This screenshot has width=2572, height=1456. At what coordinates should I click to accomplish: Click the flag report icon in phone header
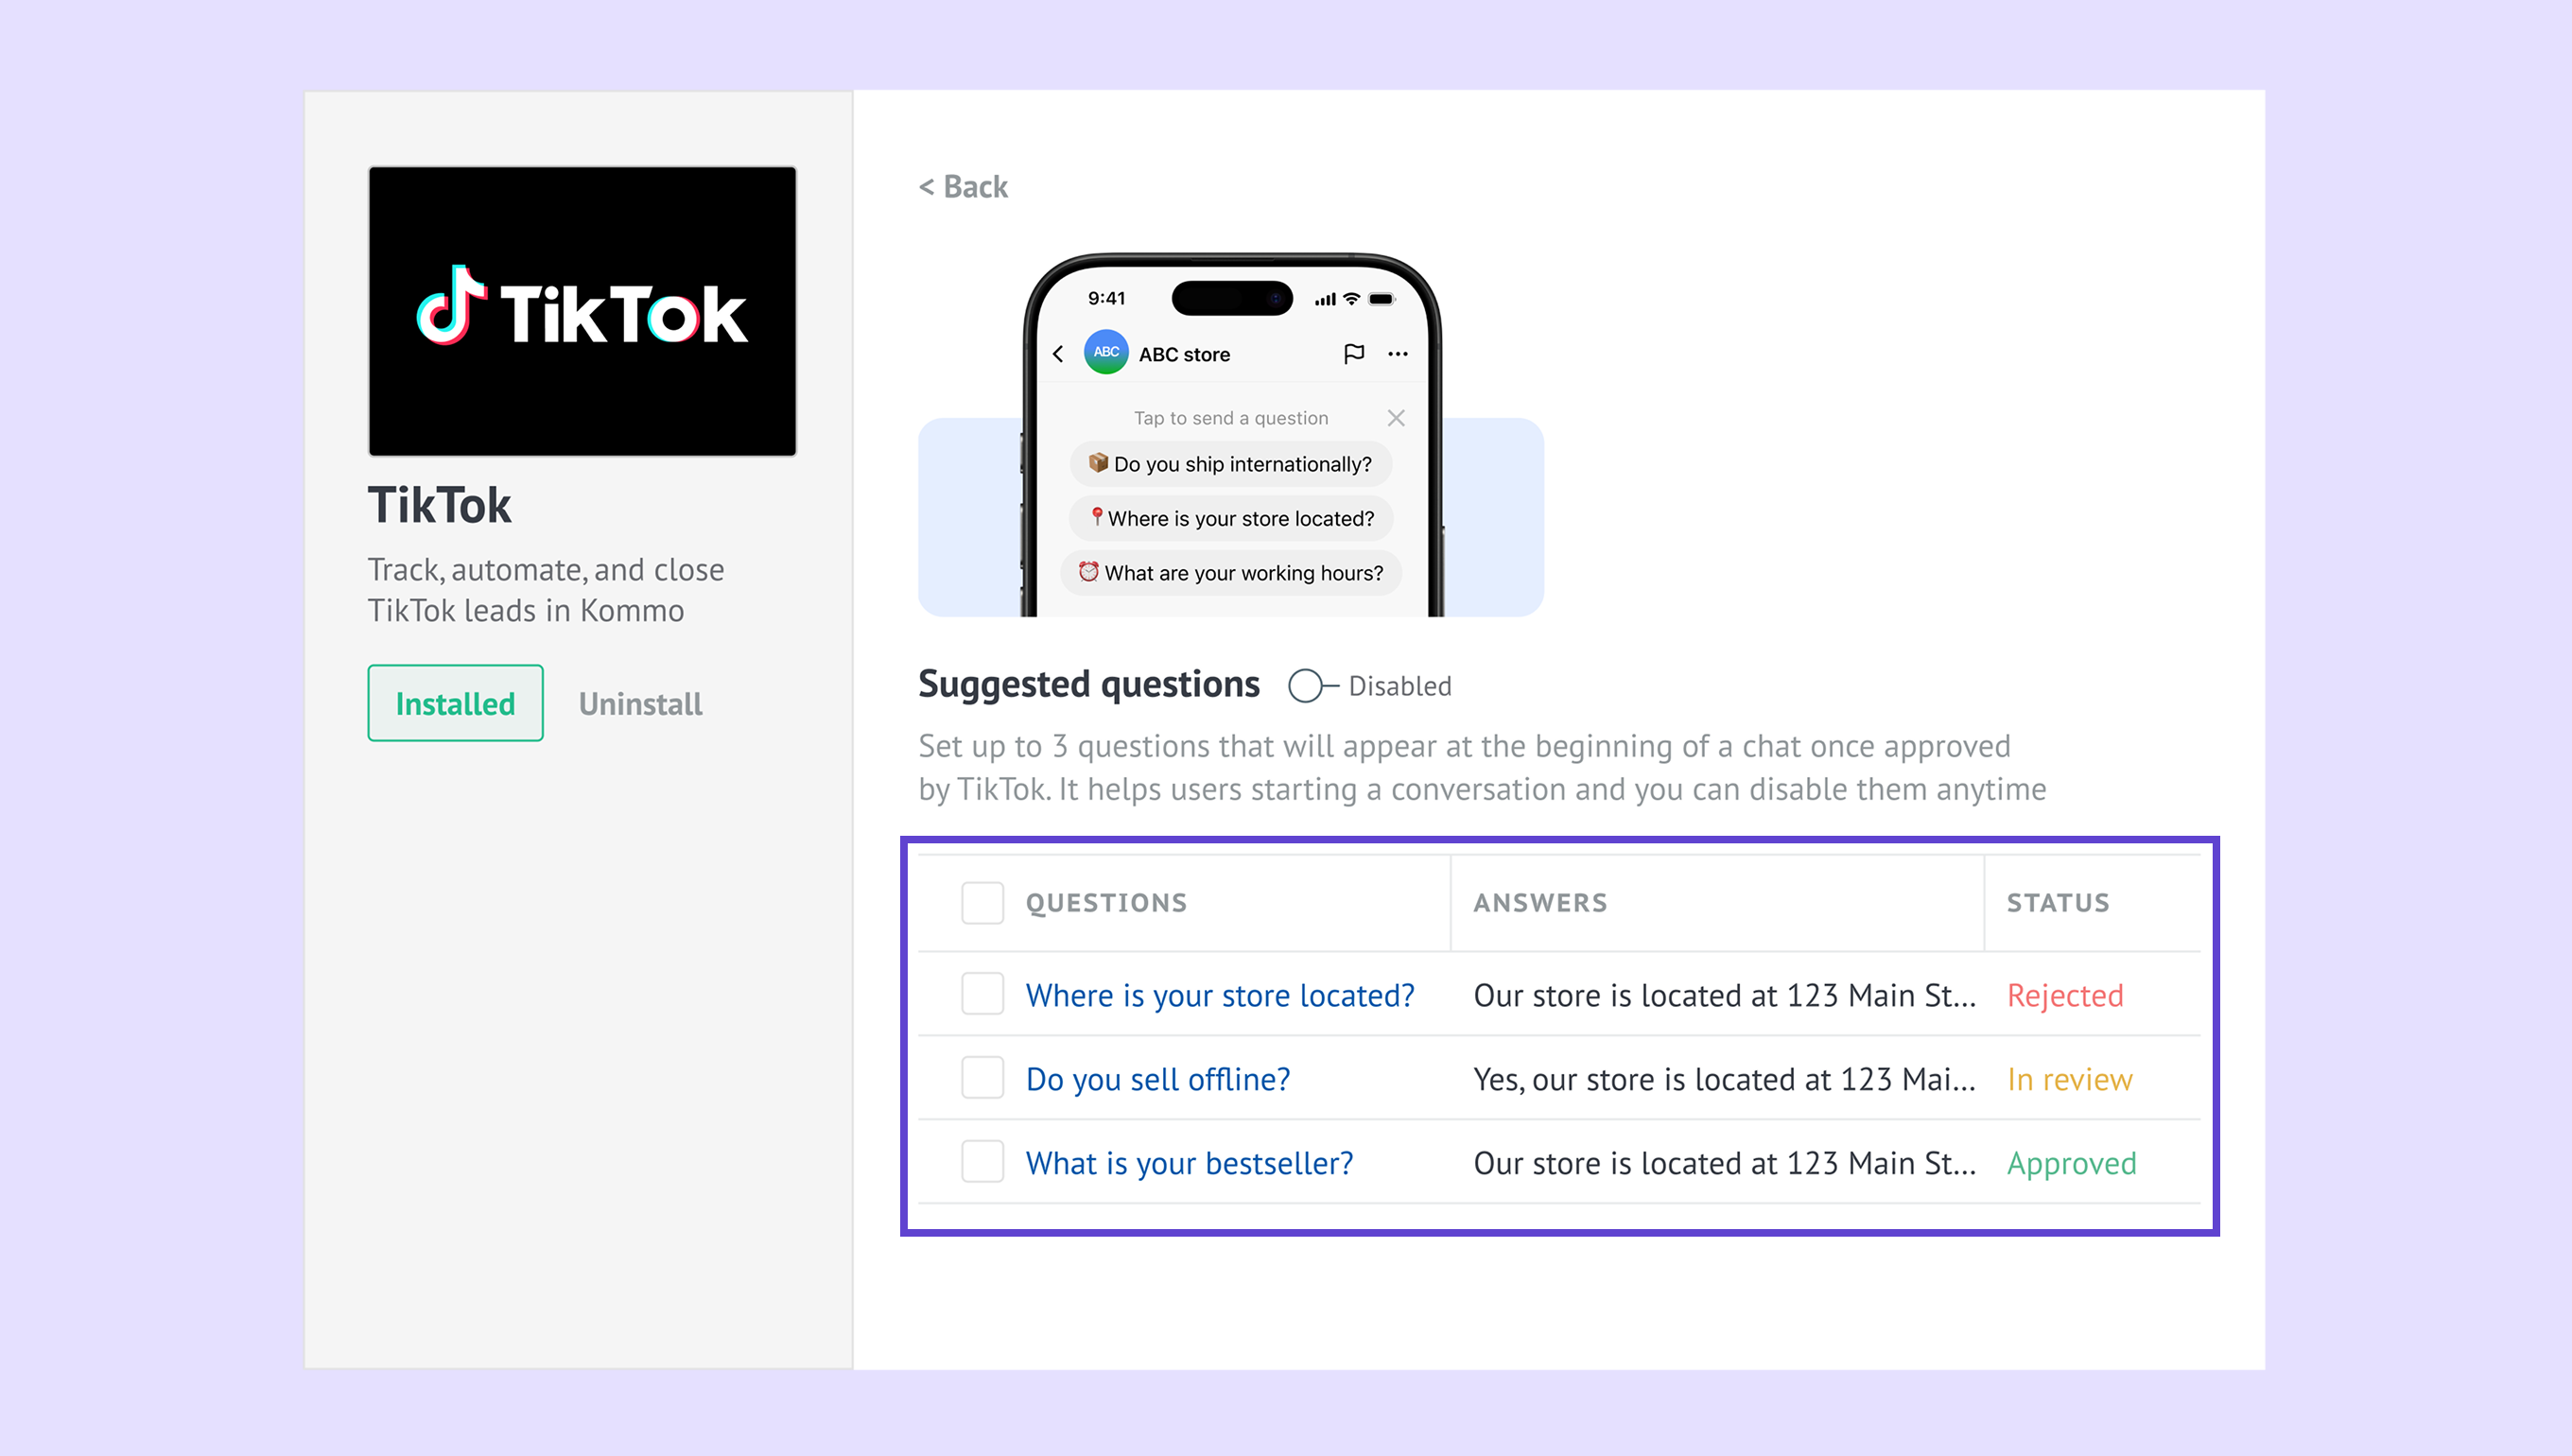(x=1354, y=353)
